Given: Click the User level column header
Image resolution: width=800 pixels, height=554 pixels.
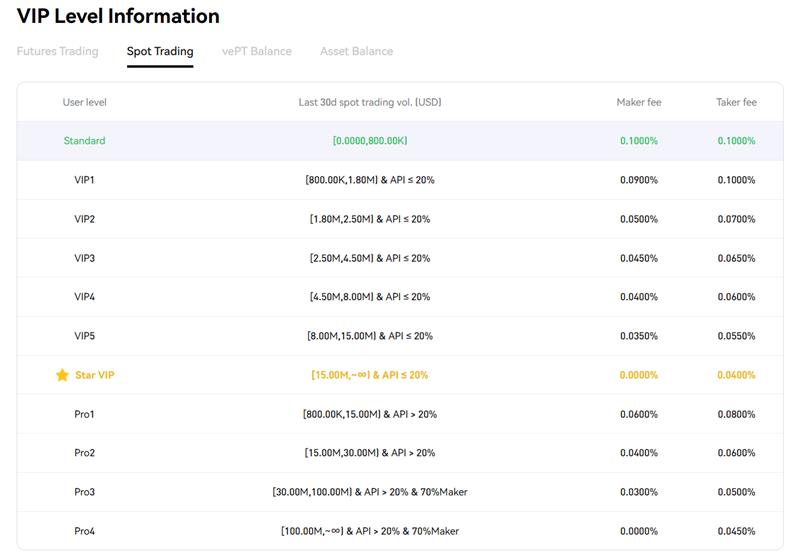Looking at the screenshot, I should 84,102.
